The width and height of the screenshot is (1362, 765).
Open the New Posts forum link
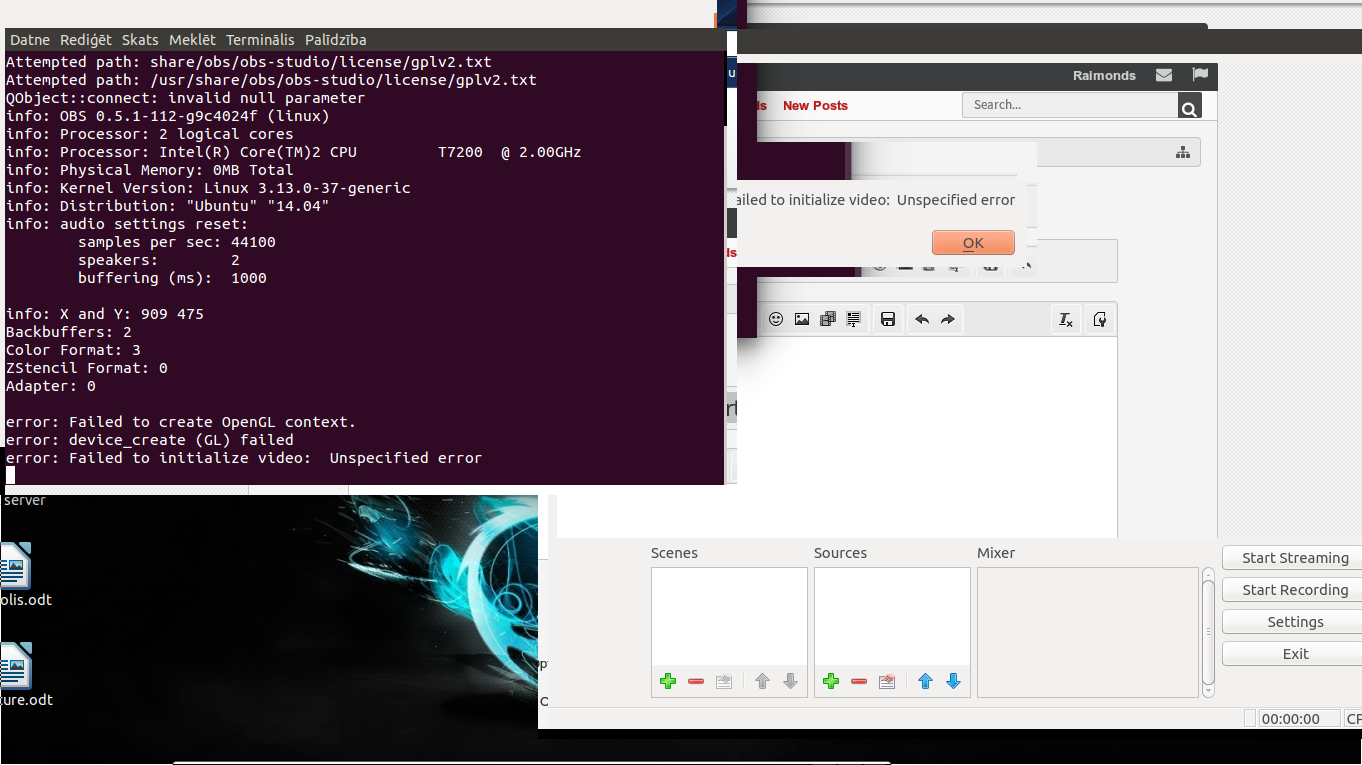[x=815, y=105]
